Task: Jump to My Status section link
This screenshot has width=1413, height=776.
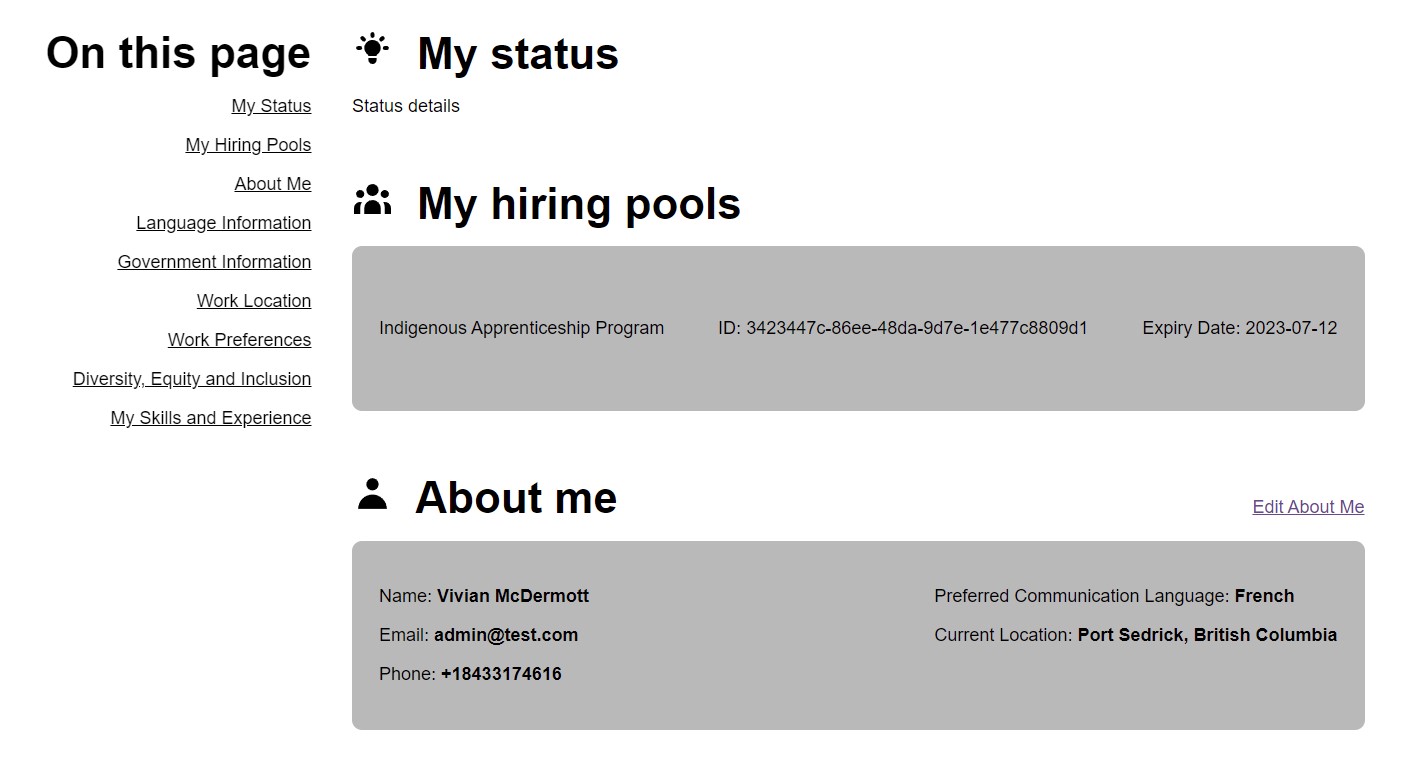Action: click(x=271, y=106)
